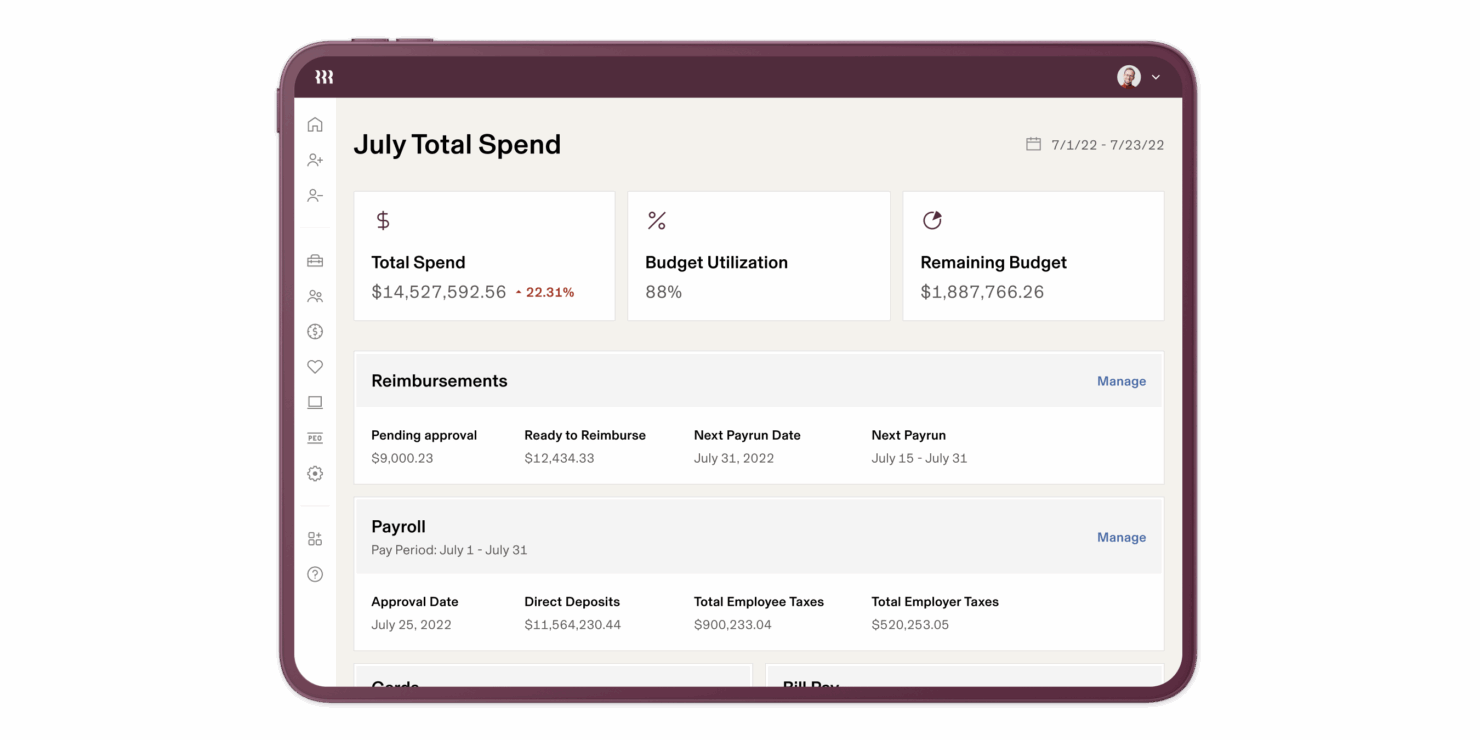Viewport: 1480px width, 740px height.
Task: Open the remove person sidebar icon
Action: coord(315,196)
